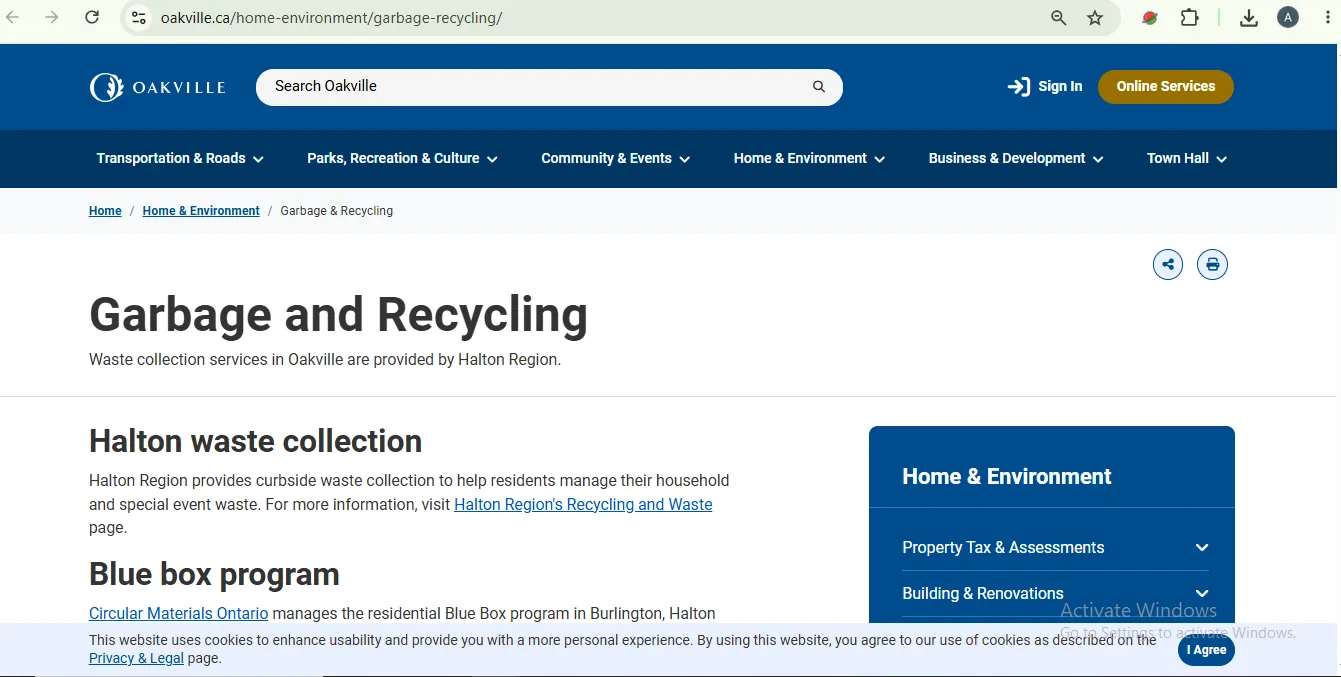This screenshot has width=1341, height=677.
Task: Open site information icon in address bar
Action: pyautogui.click(x=139, y=18)
